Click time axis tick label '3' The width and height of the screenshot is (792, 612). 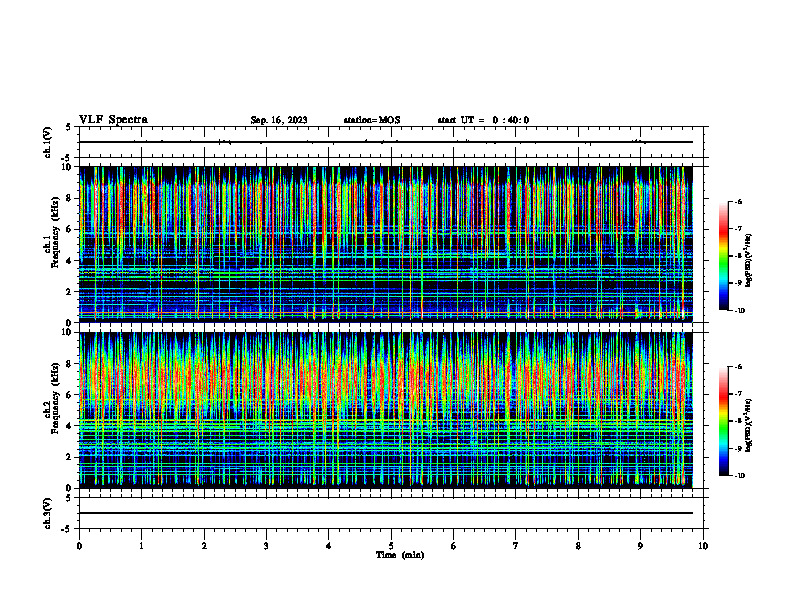(266, 546)
